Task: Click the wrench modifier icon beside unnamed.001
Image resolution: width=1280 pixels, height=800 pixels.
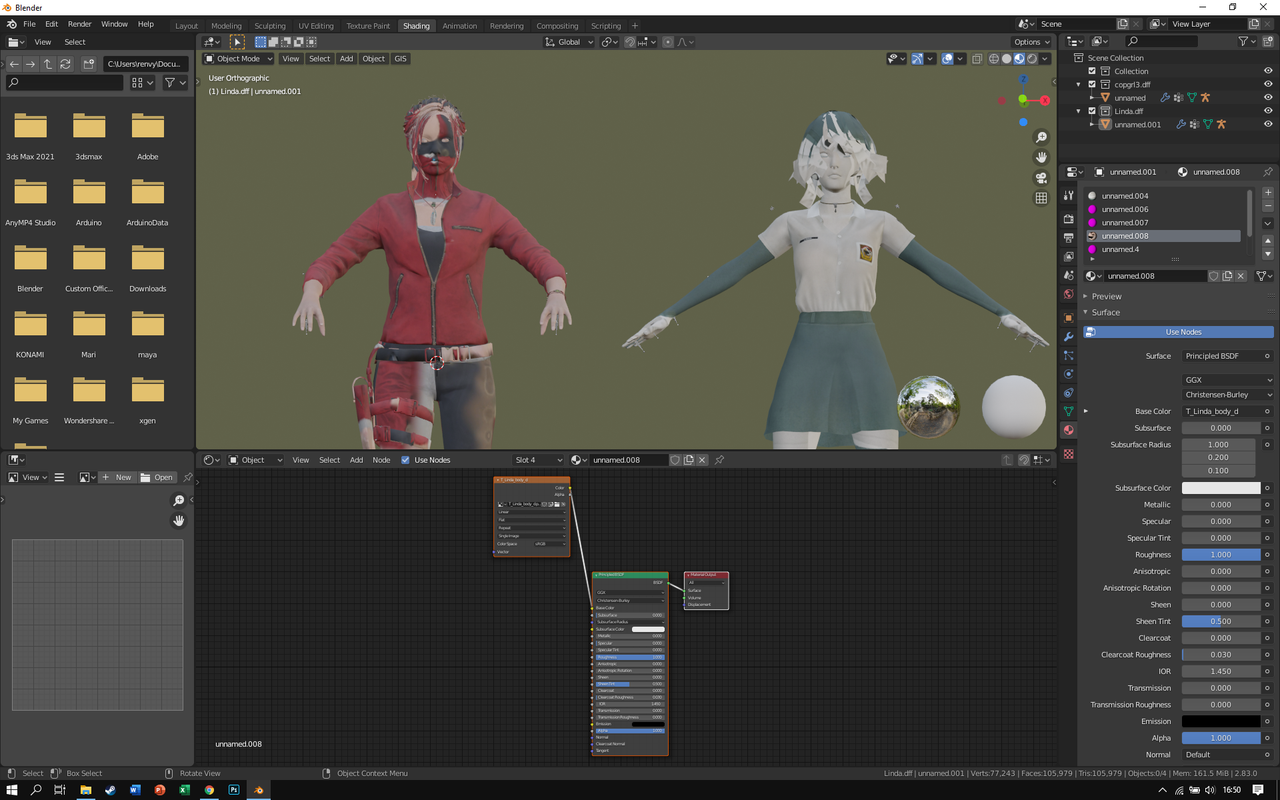Action: (x=1182, y=124)
